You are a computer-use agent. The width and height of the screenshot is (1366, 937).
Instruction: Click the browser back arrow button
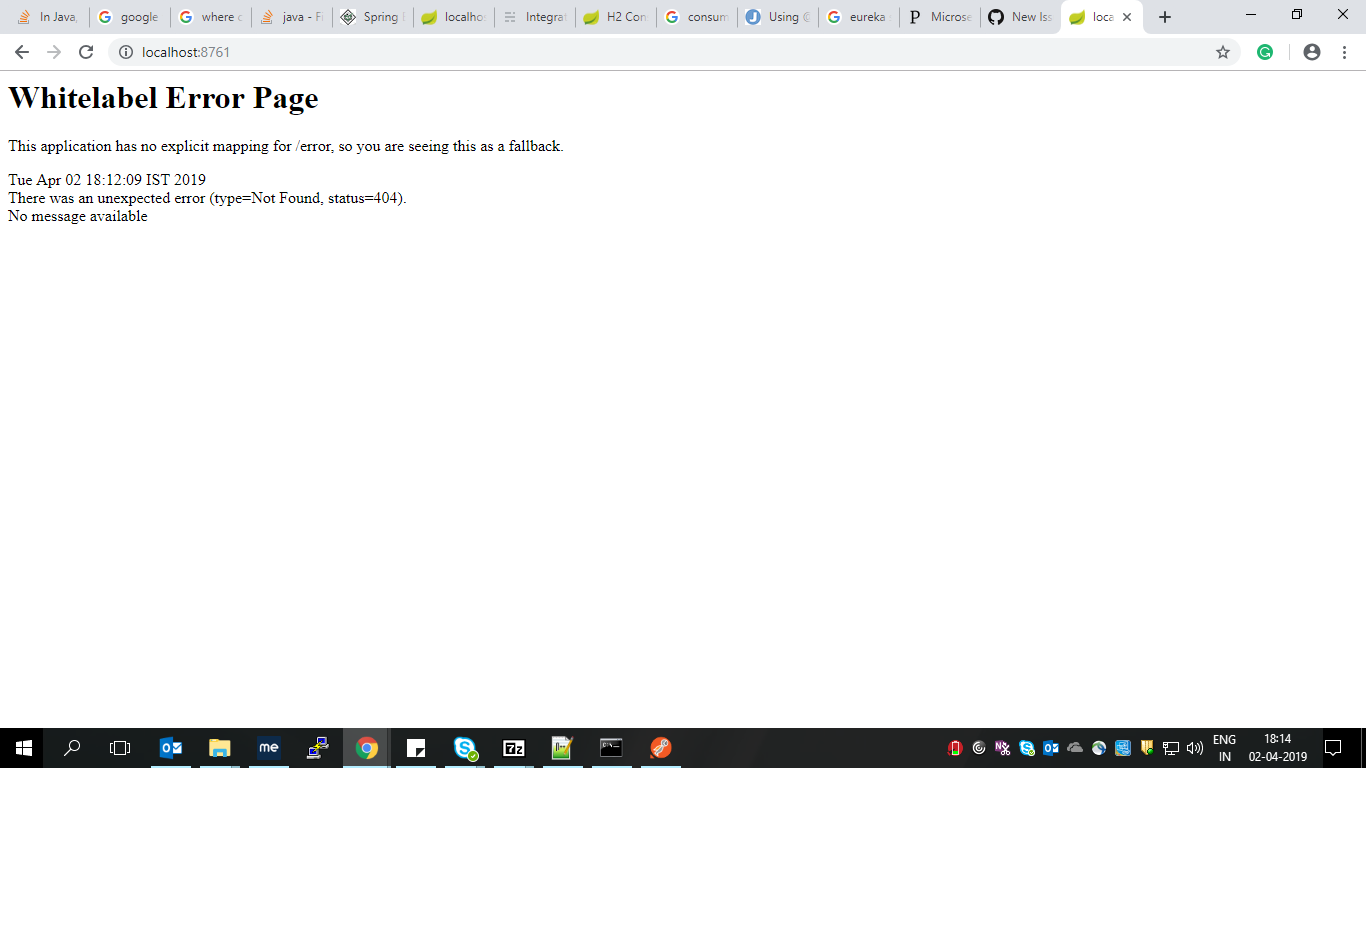coord(22,52)
